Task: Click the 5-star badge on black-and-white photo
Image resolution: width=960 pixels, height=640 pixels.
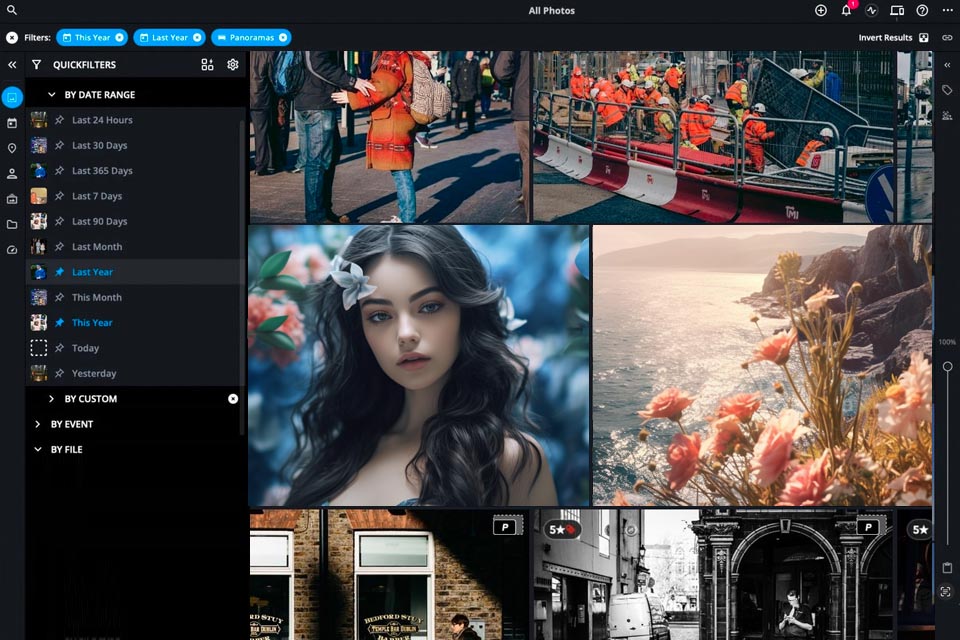Action: (563, 529)
